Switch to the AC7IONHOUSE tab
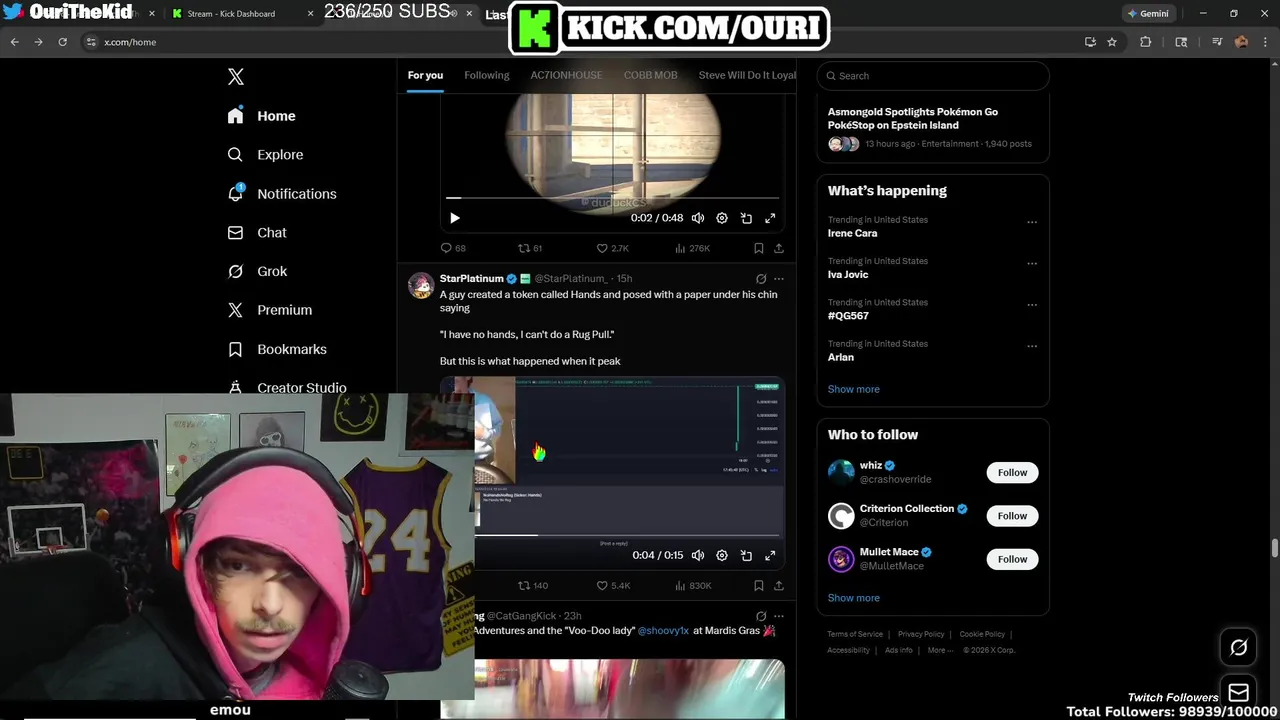Screen dimensions: 1280x720 click(566, 75)
